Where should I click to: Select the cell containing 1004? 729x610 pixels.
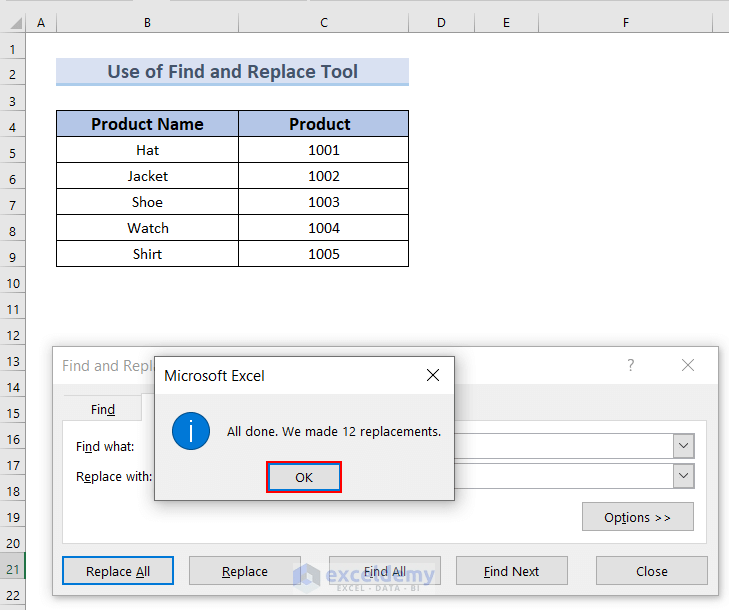coord(324,228)
